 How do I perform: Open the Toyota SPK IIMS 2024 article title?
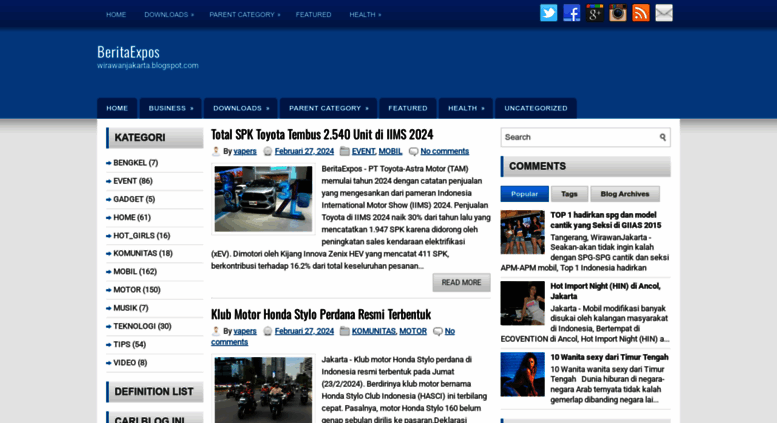(x=322, y=134)
